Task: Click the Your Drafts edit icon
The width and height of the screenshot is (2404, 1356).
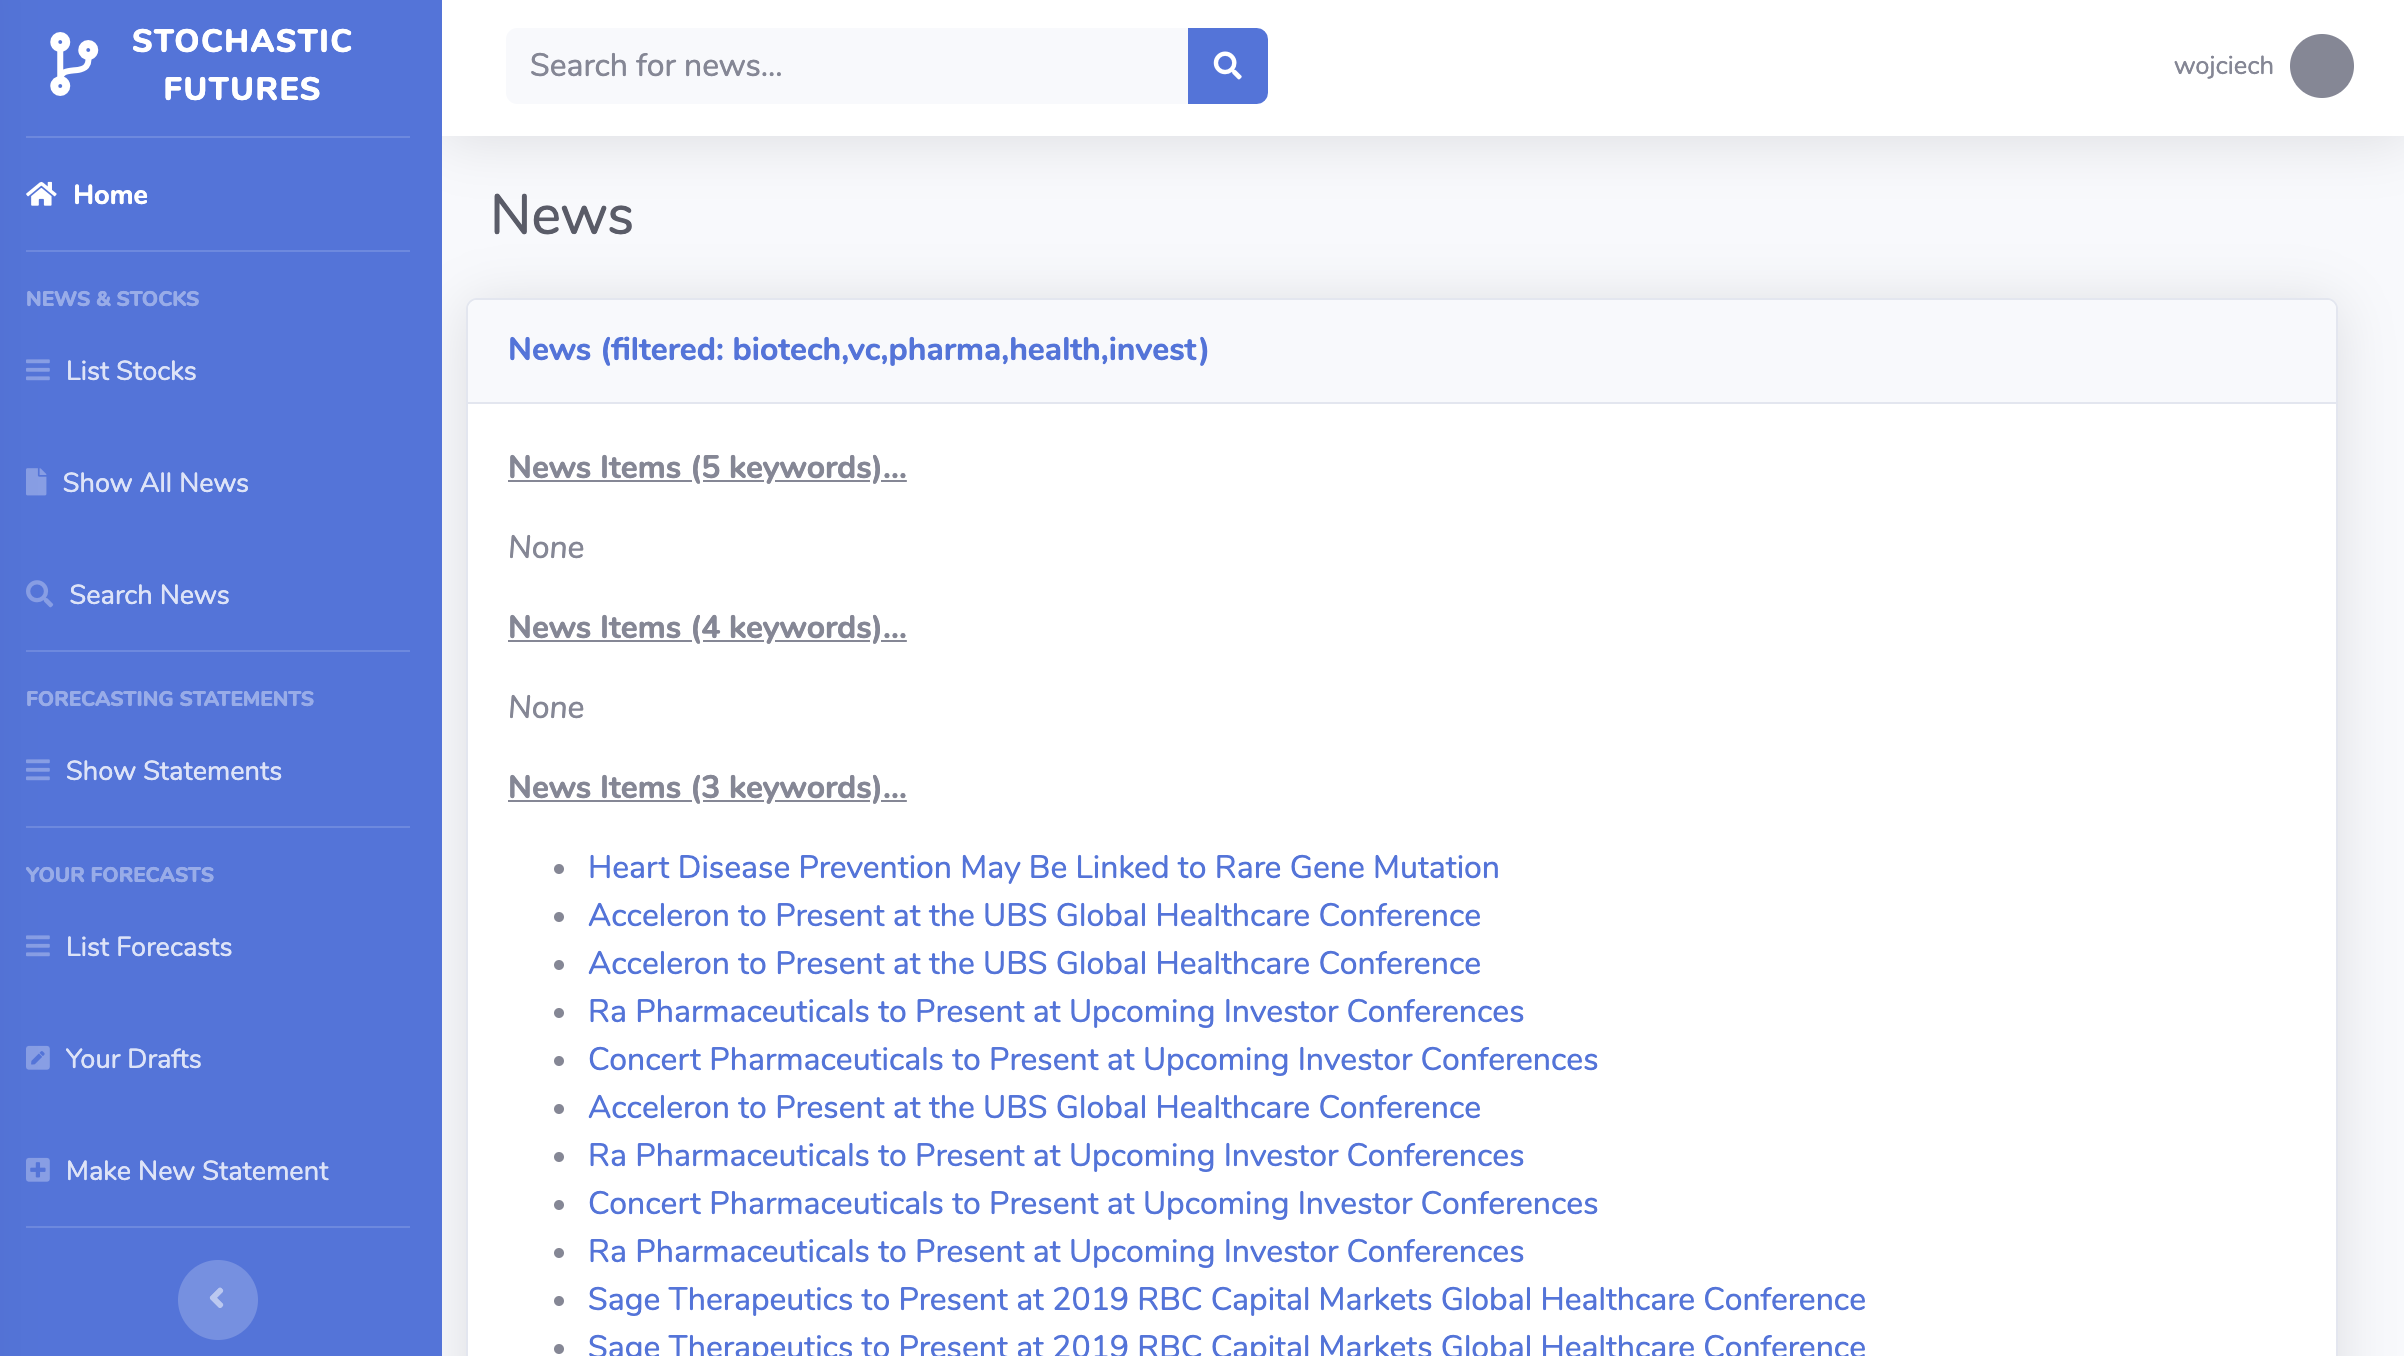Action: 38,1058
